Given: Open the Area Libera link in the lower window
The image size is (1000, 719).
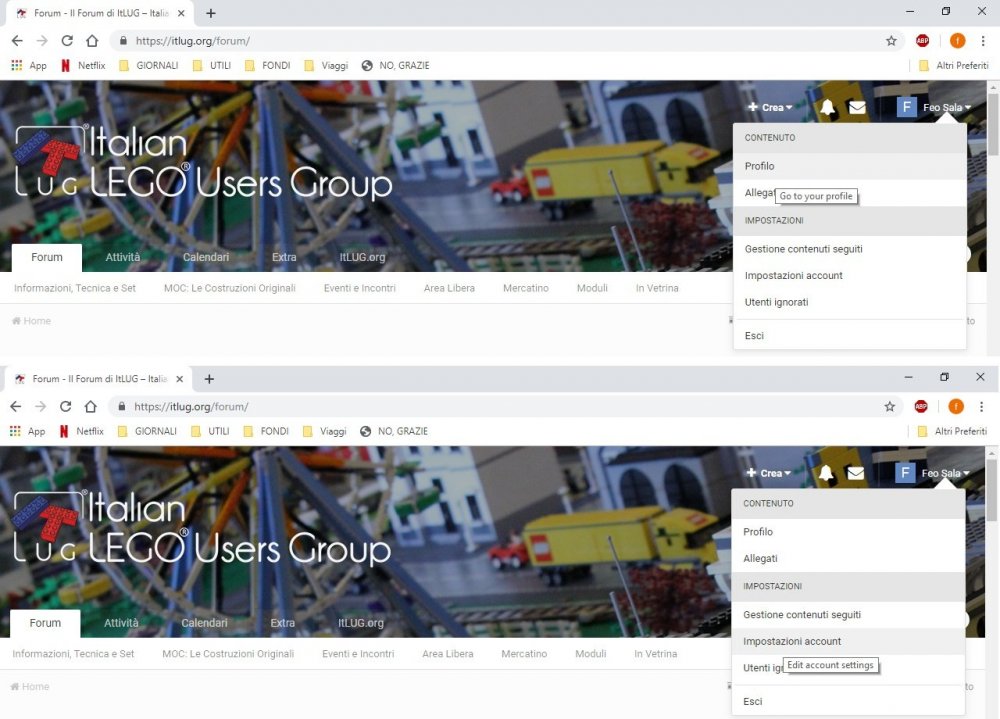Looking at the screenshot, I should tap(448, 654).
